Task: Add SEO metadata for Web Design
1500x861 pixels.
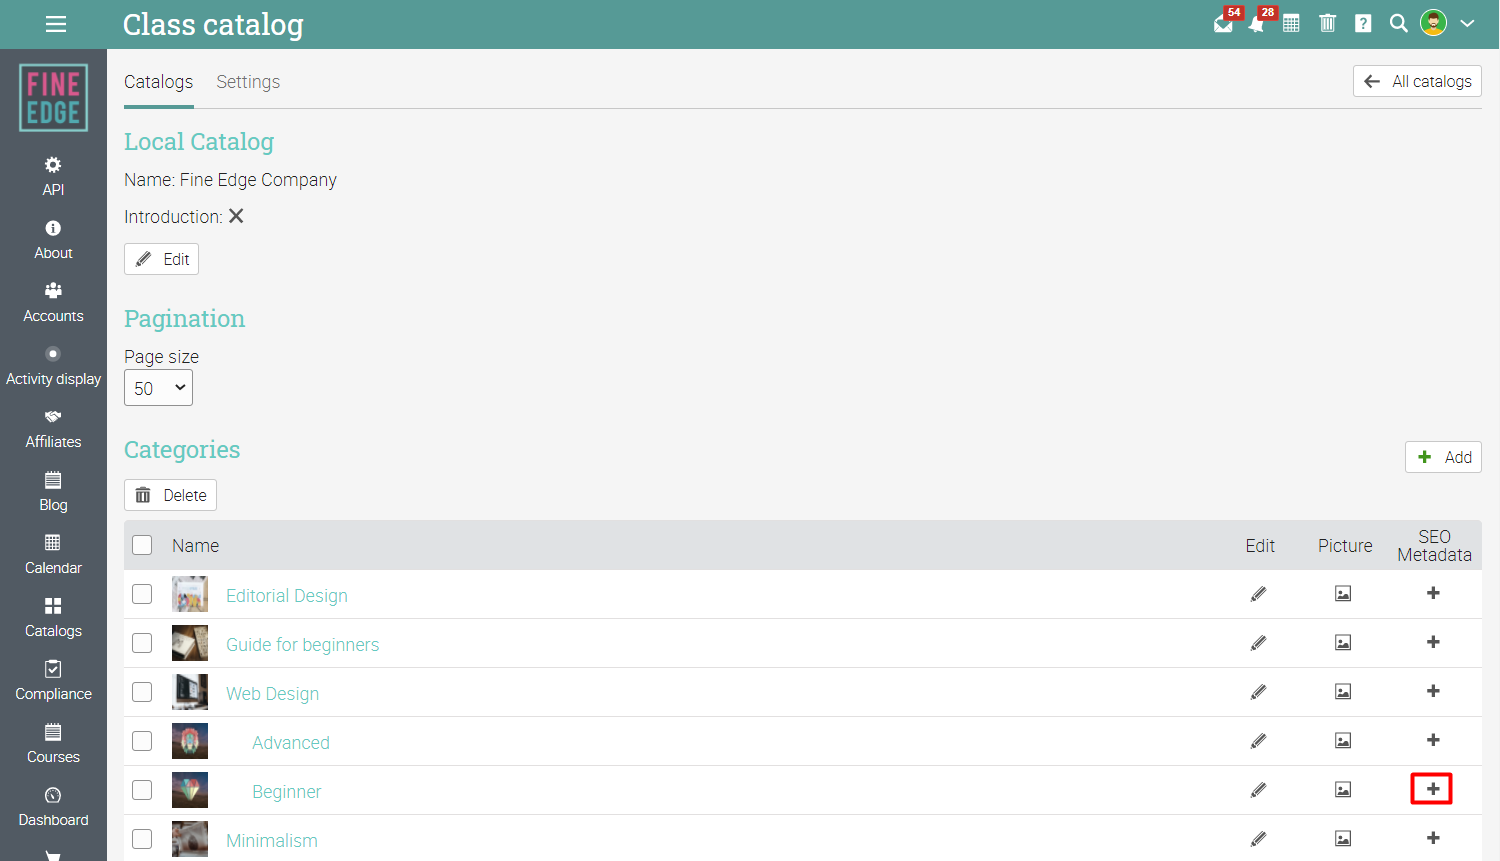Action: point(1433,691)
